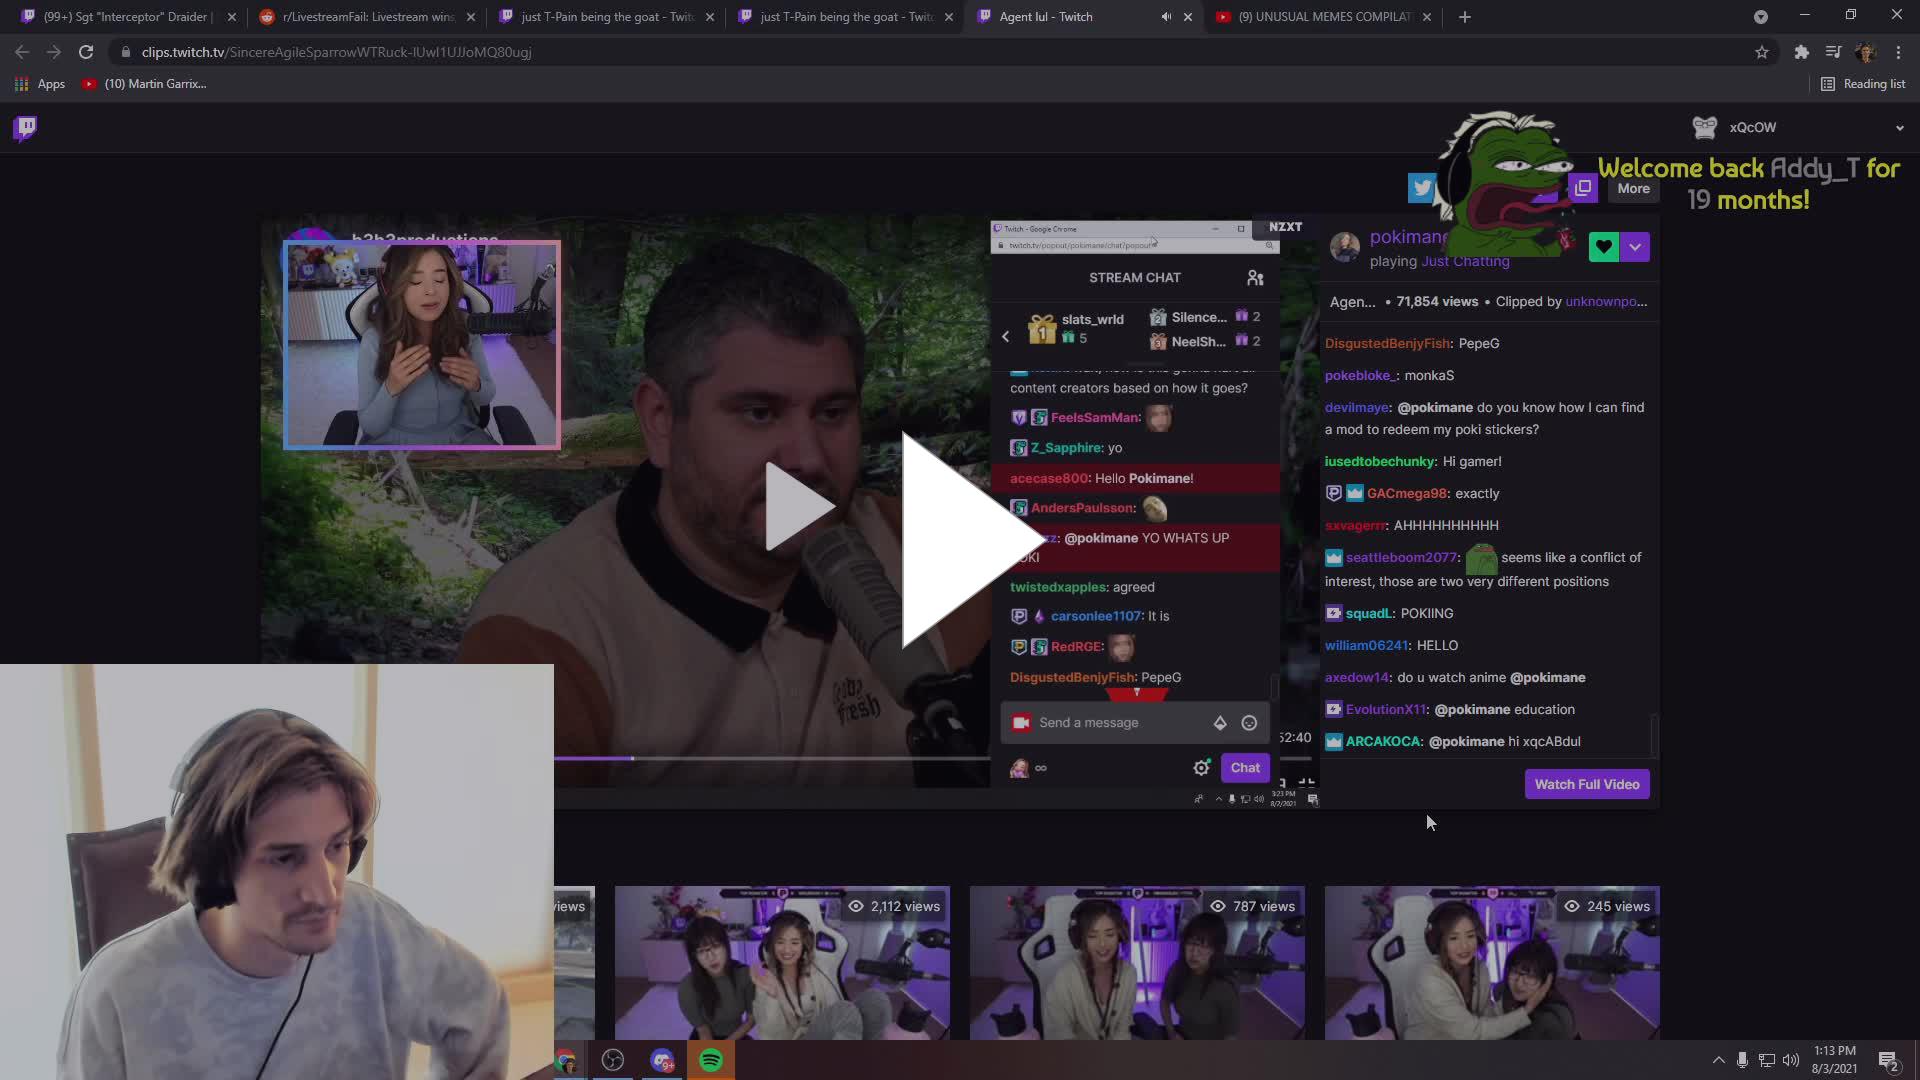Open Discord from the taskbar

pos(662,1060)
